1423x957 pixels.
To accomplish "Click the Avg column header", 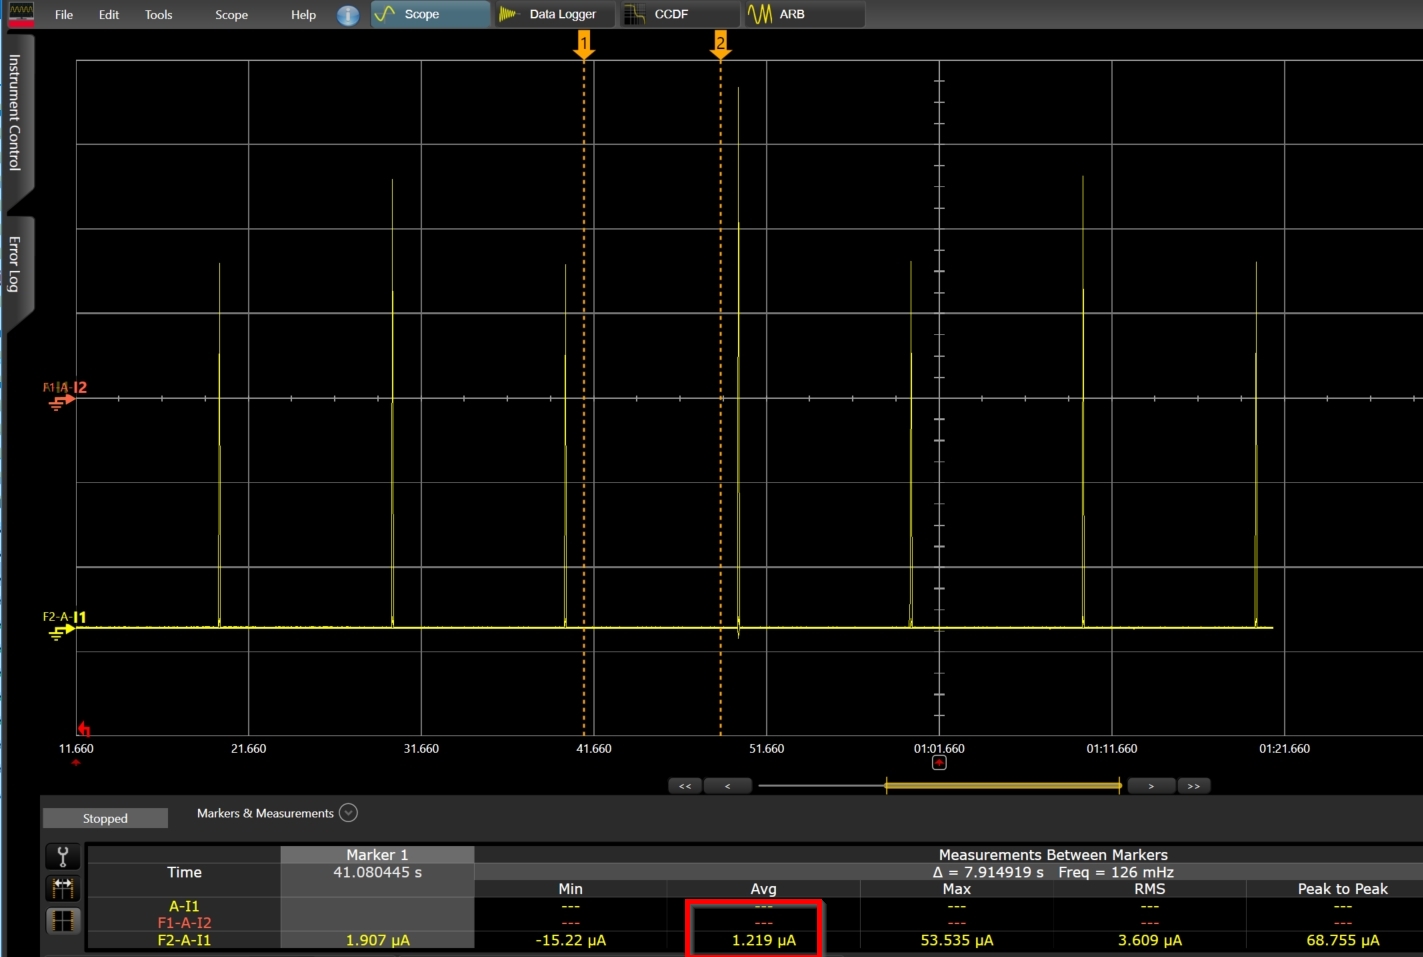I will (763, 889).
